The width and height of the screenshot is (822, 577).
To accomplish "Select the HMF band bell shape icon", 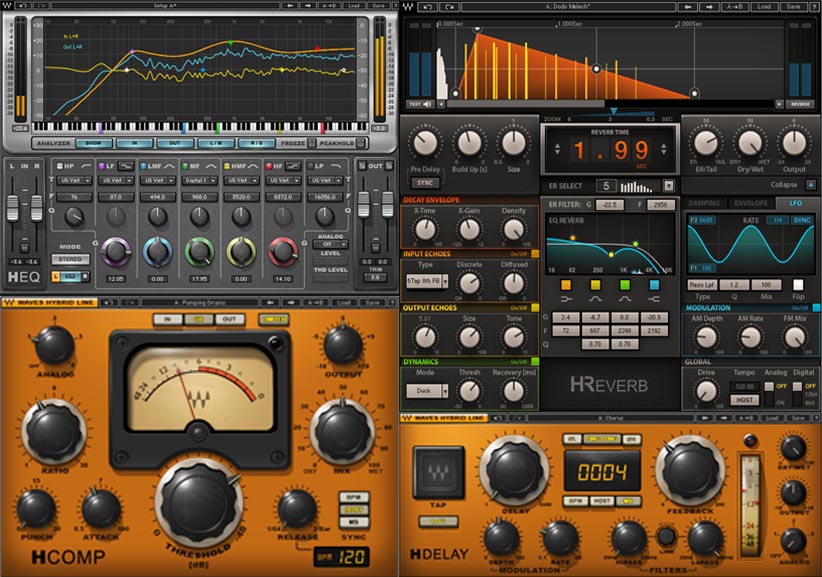I will coord(253,166).
